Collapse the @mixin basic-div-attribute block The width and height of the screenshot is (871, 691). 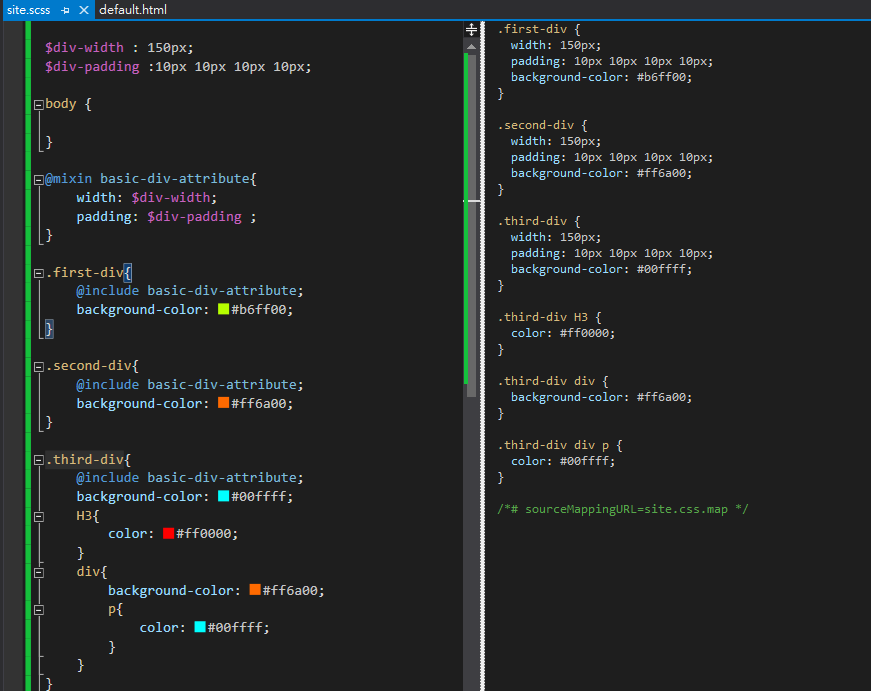[x=39, y=179]
